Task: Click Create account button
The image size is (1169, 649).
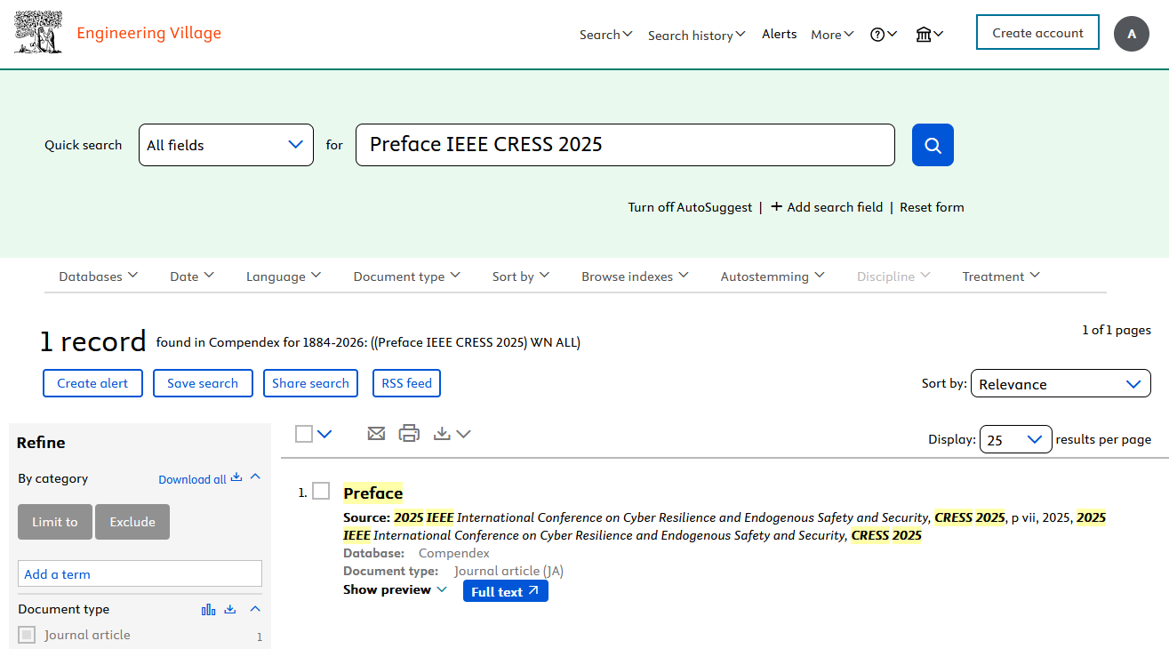Action: 1037,32
